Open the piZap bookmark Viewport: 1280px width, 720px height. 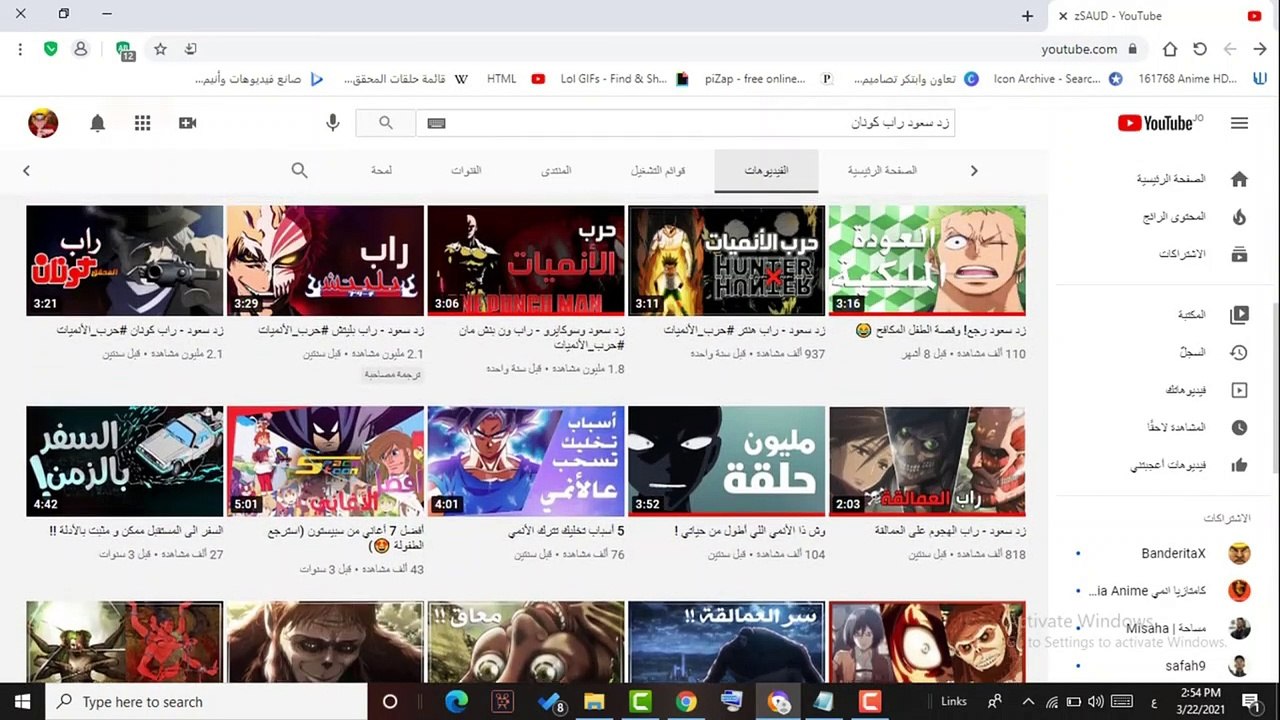pos(768,79)
